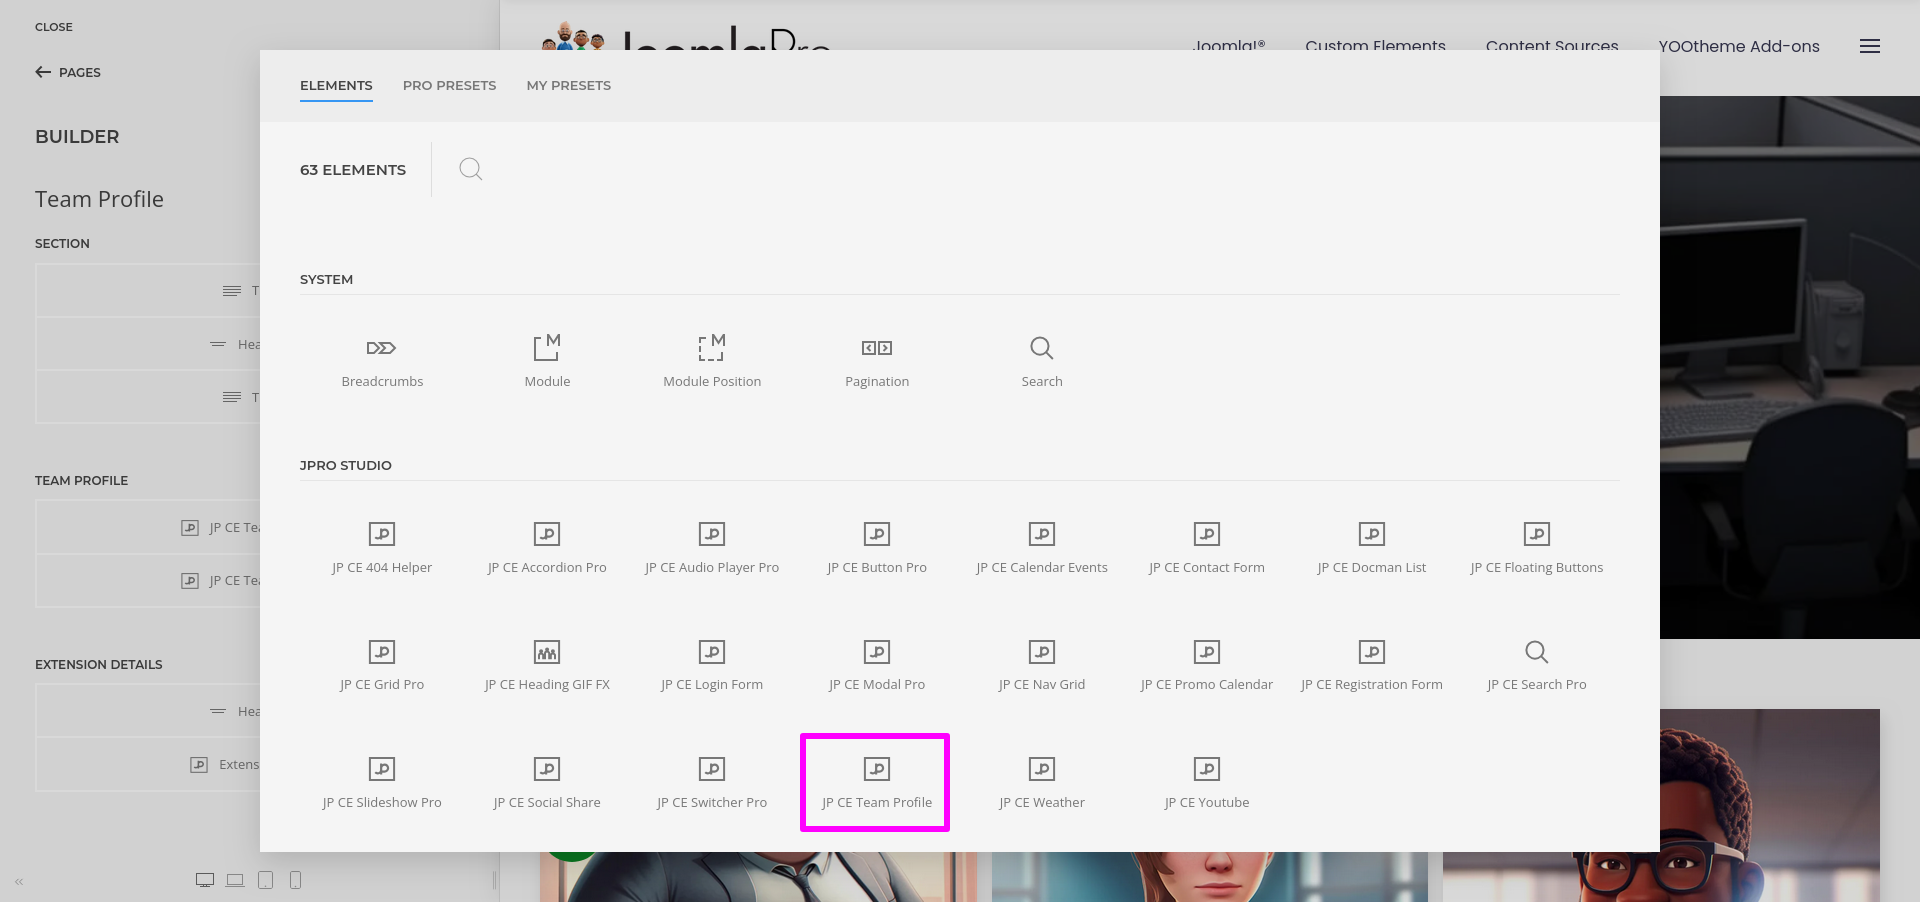Select the JP CE Slideshow Pro element

(381, 783)
